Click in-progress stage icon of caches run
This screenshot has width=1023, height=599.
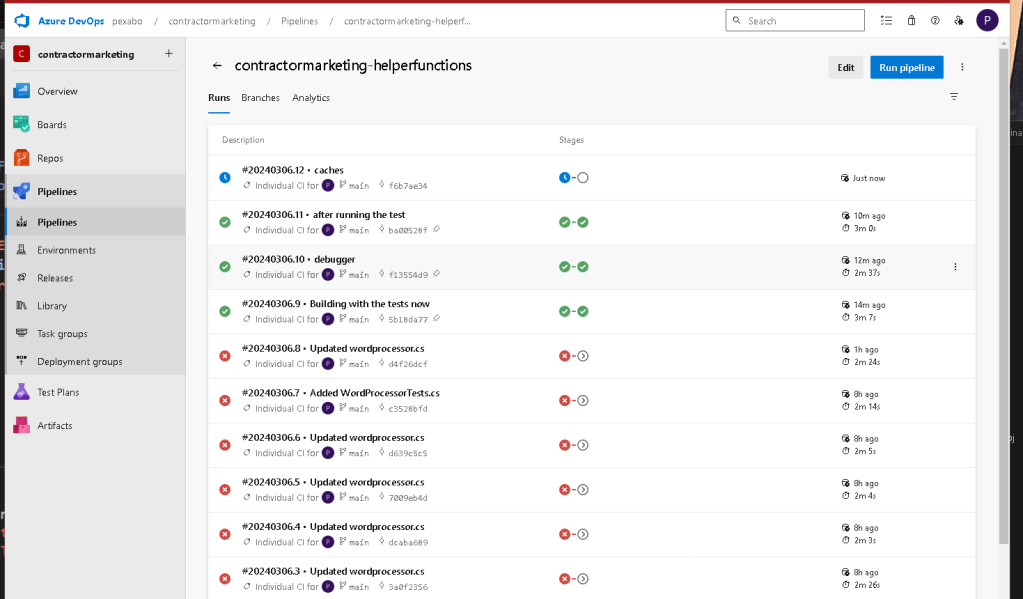click(564, 177)
